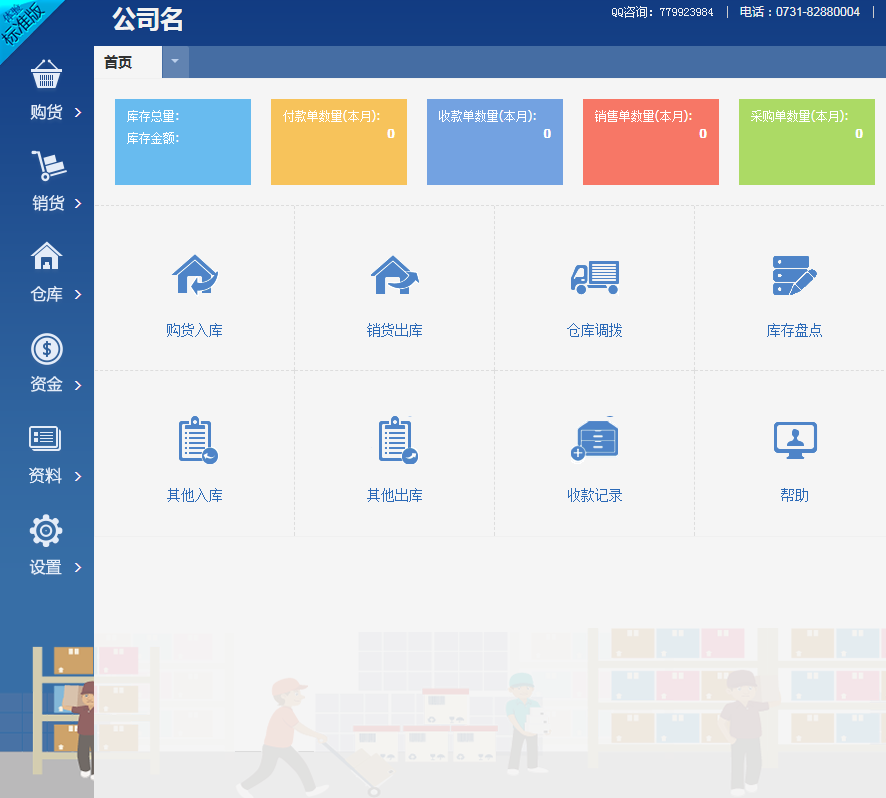Image resolution: width=886 pixels, height=798 pixels.
Task: Open the 其他入库 text link
Action: pos(194,495)
